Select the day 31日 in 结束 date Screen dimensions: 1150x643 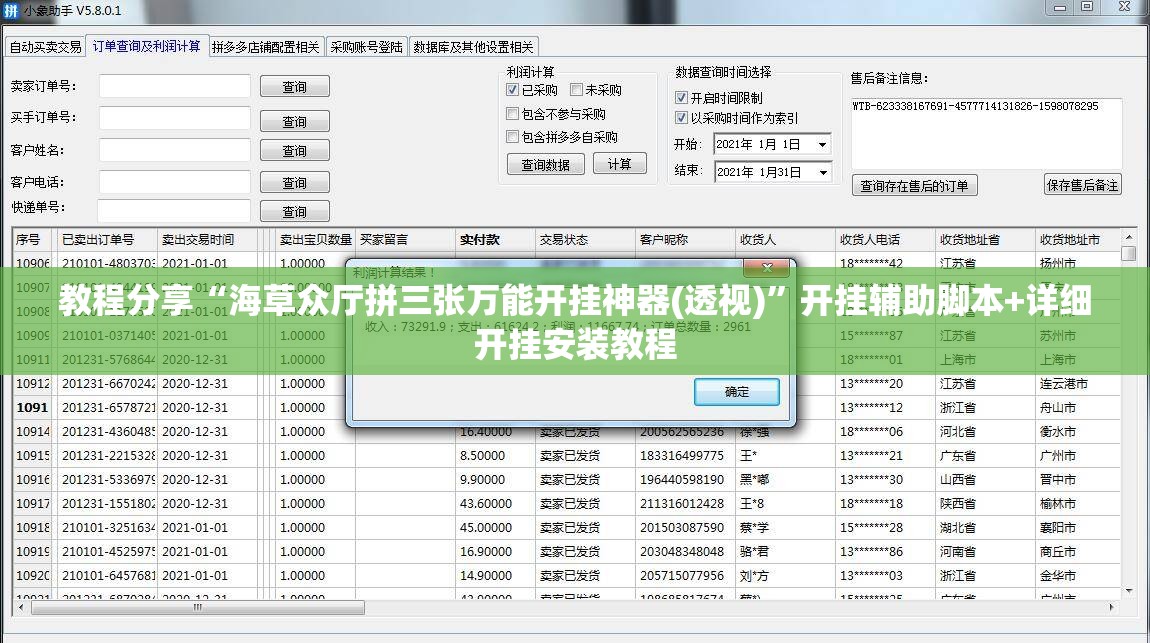coord(791,172)
